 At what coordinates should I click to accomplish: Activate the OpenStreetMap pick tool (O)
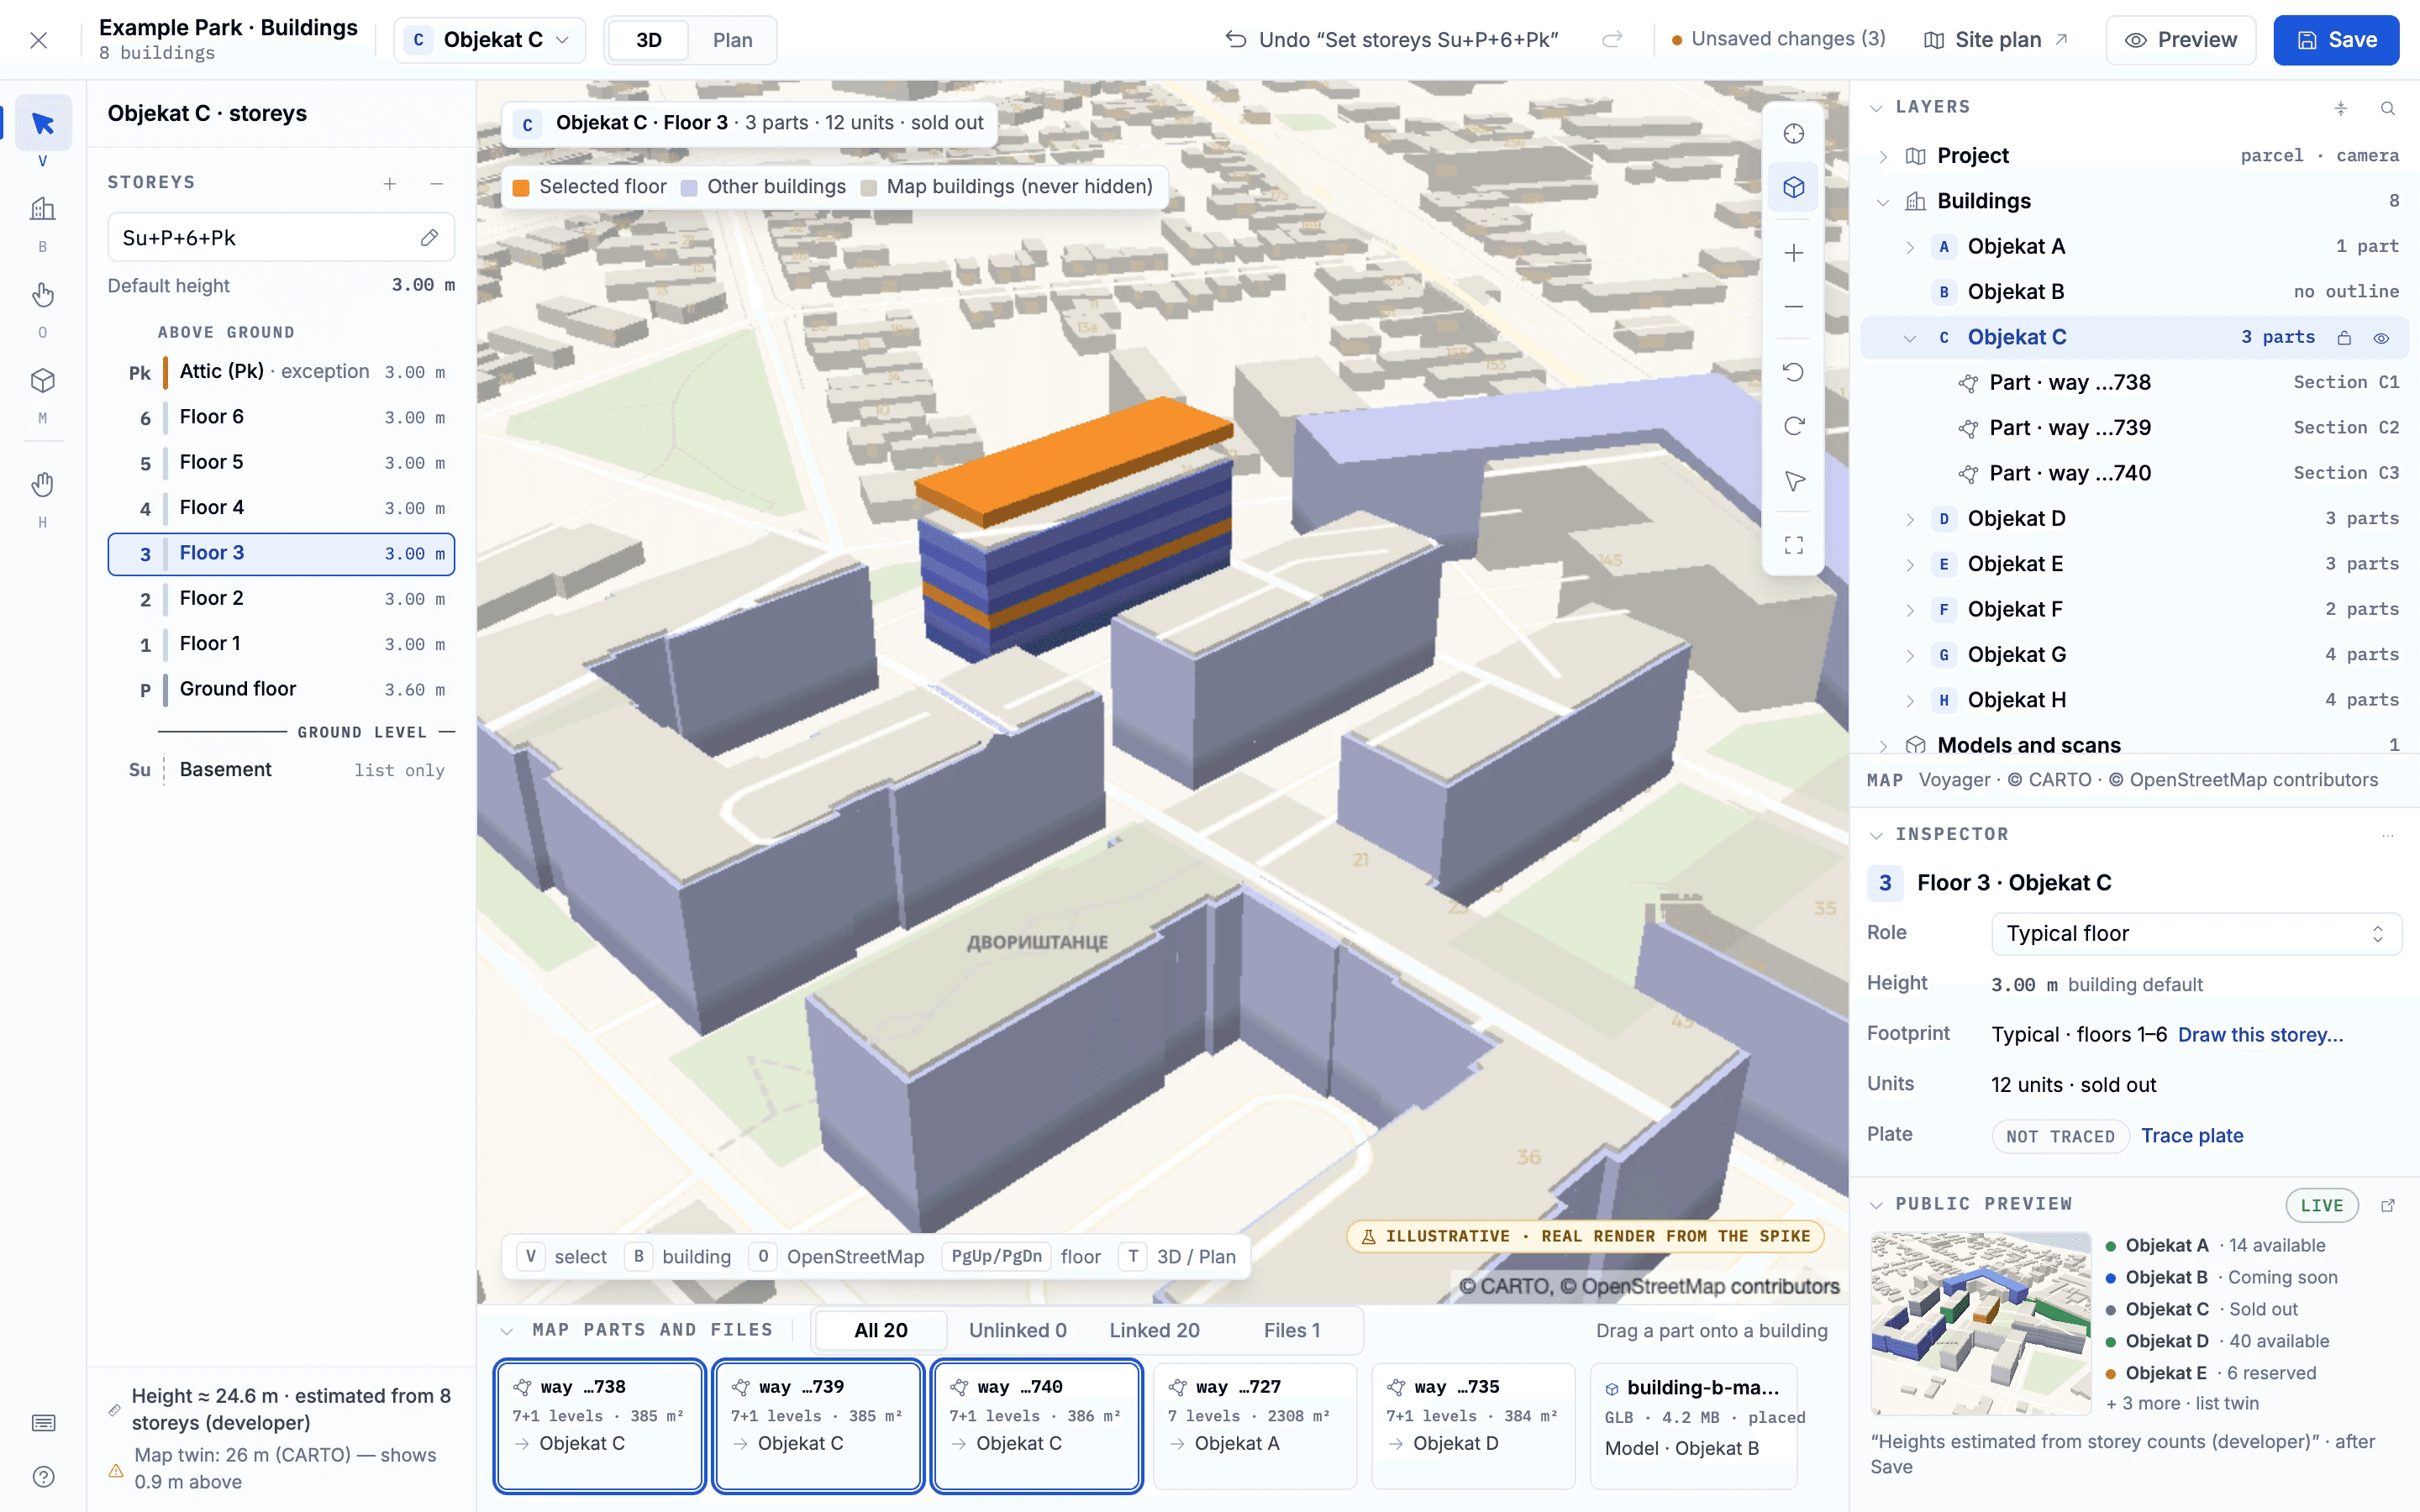tap(42, 295)
